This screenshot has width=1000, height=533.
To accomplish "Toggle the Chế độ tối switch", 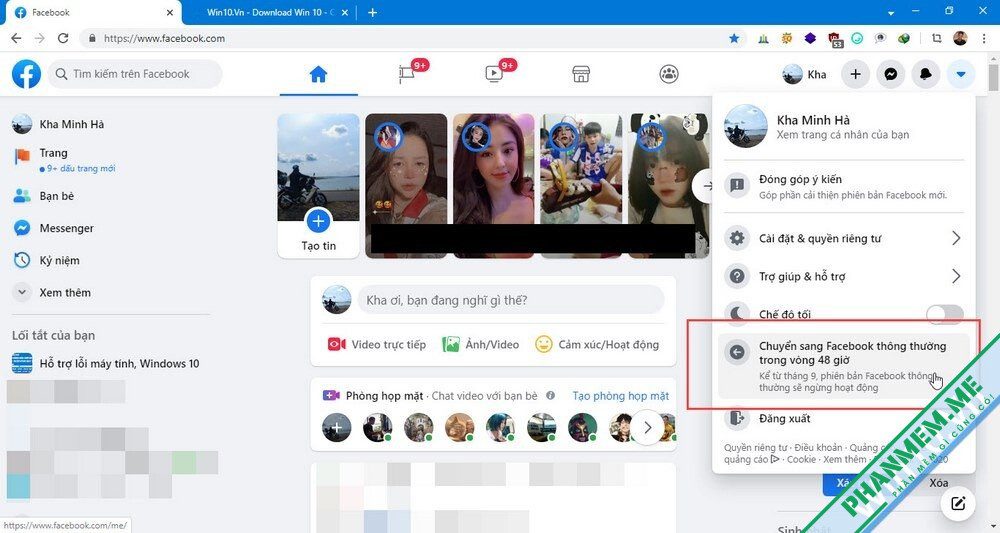I will [945, 314].
